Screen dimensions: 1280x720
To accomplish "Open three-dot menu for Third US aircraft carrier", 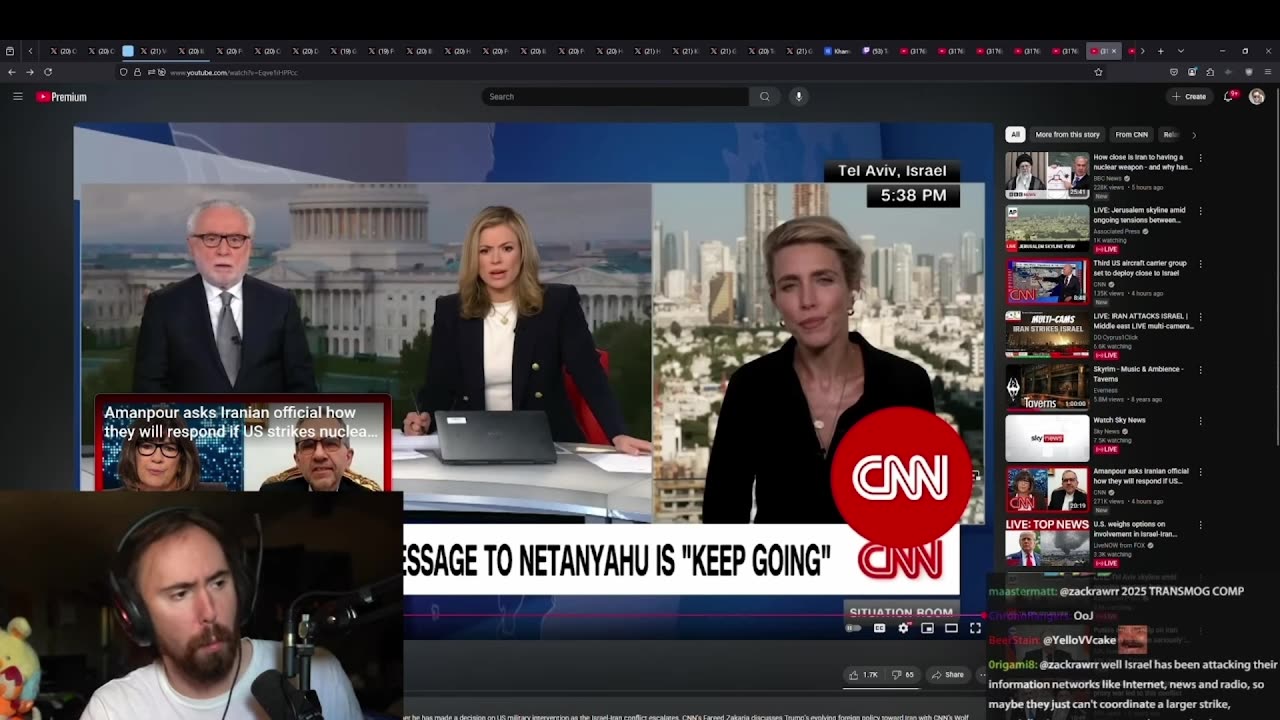I will coord(1200,264).
